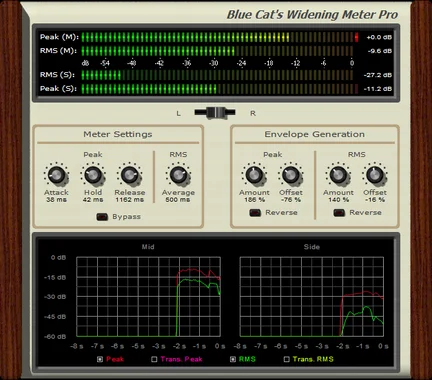This screenshot has height=380, width=432.
Task: Click the Peak Amount value 186 %
Action: pos(254,200)
